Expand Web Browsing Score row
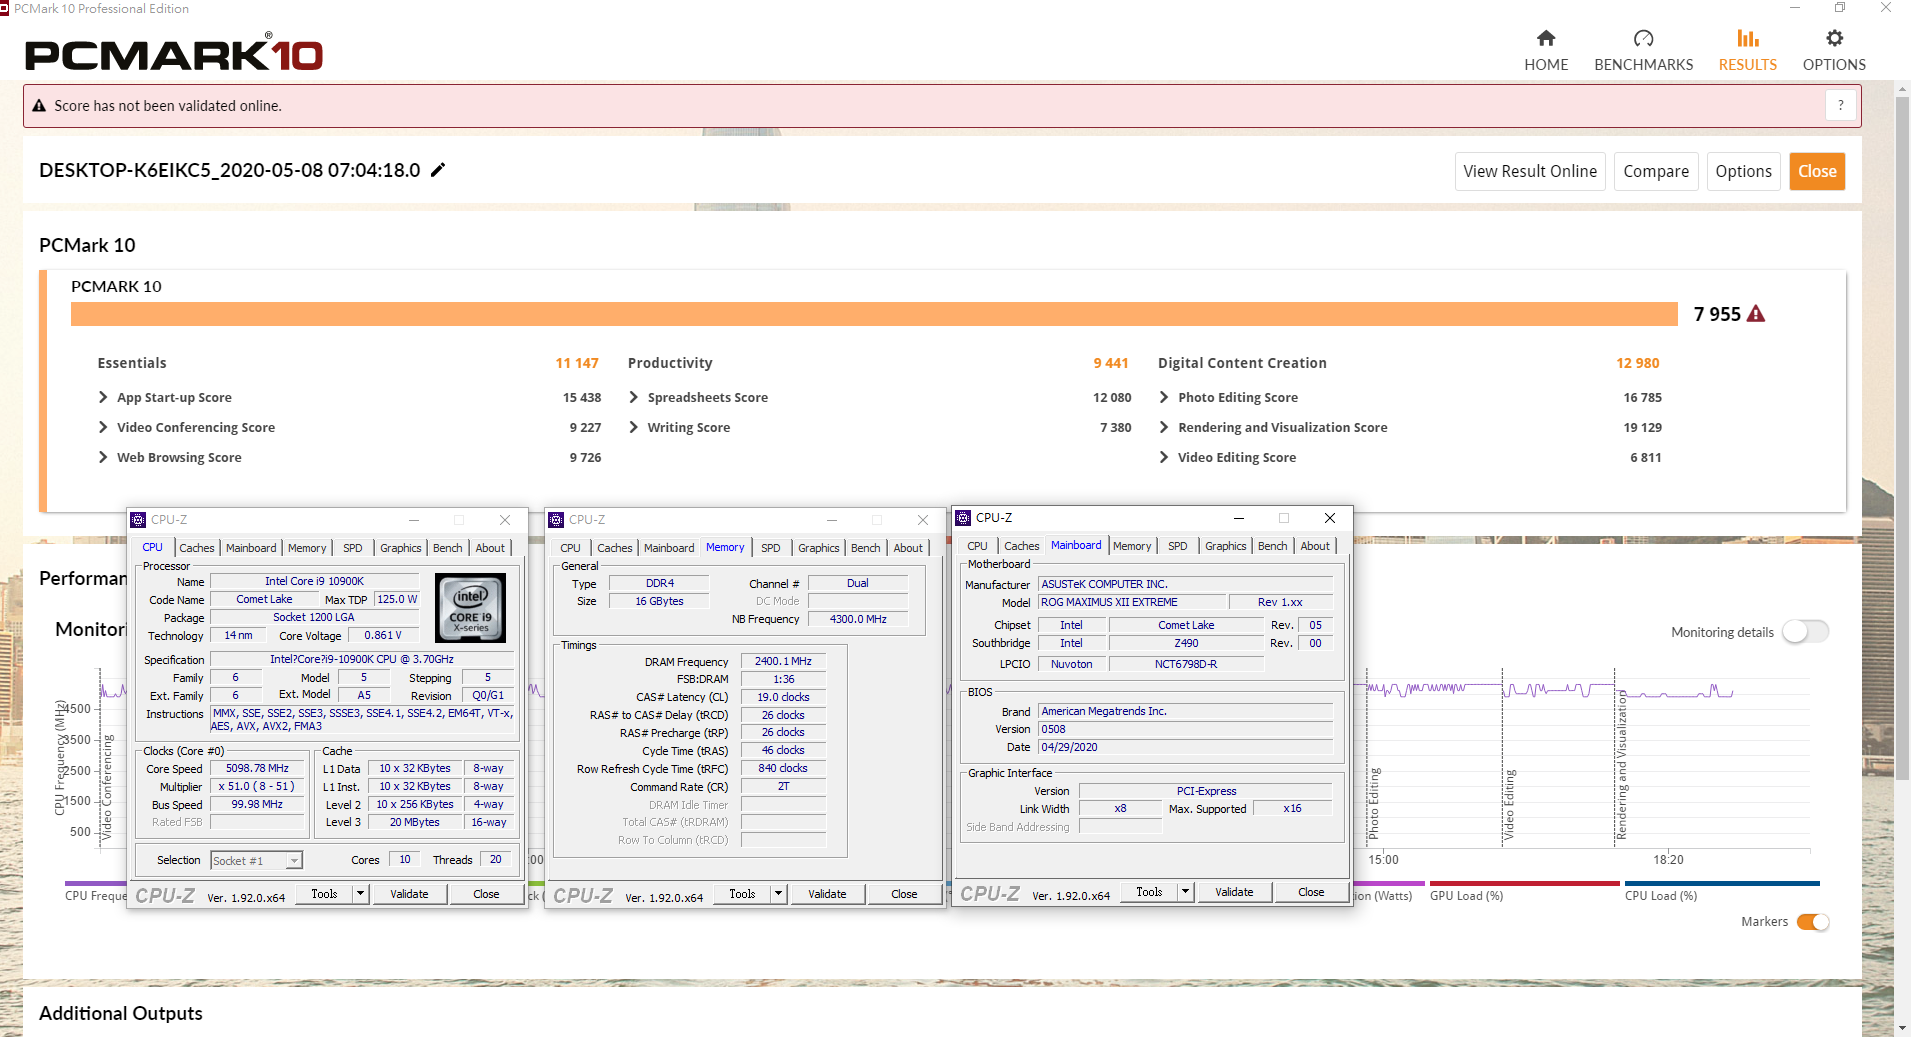Screen dimensions: 1911x1037 (x=103, y=457)
